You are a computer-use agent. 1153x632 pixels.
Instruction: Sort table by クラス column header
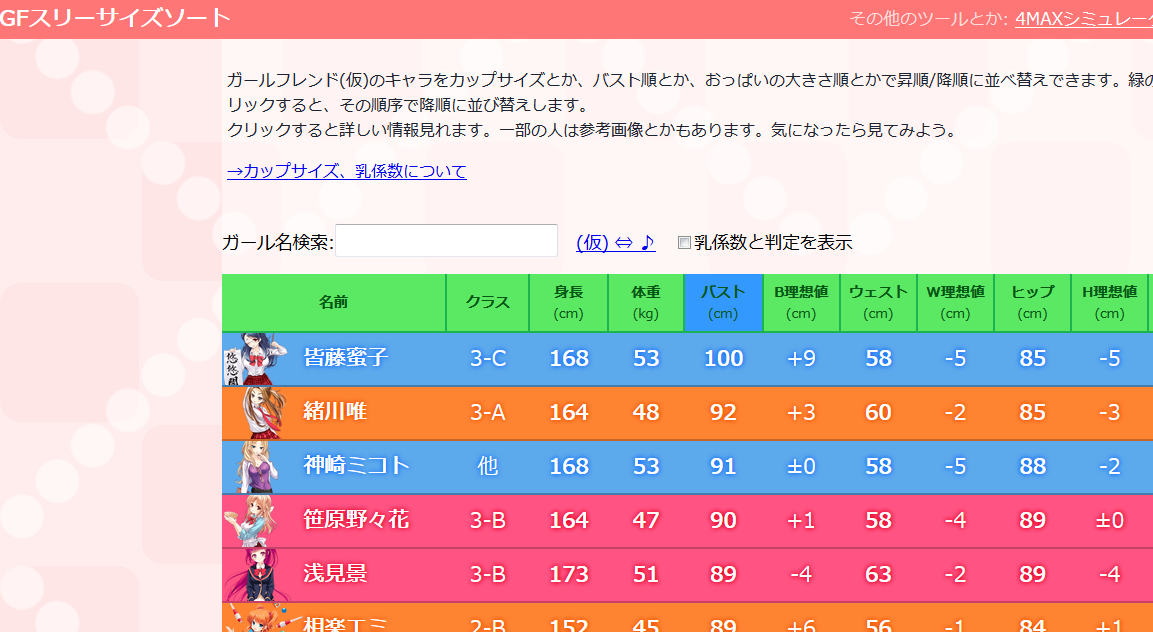coord(488,302)
